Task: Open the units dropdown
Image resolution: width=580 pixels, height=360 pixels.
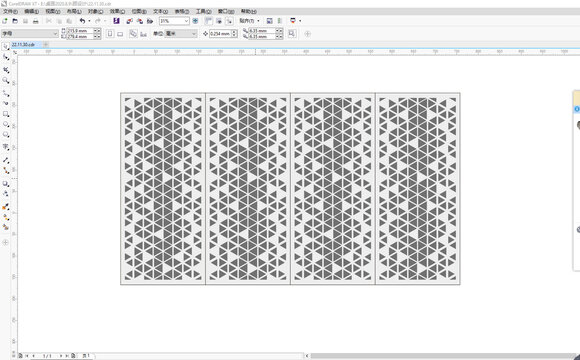Action: (181, 34)
